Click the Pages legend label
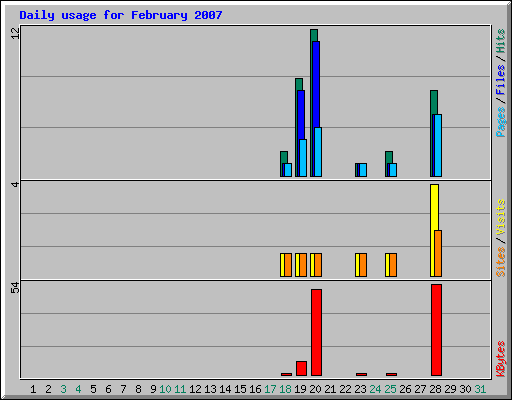This screenshot has width=512, height=400. click(x=501, y=122)
